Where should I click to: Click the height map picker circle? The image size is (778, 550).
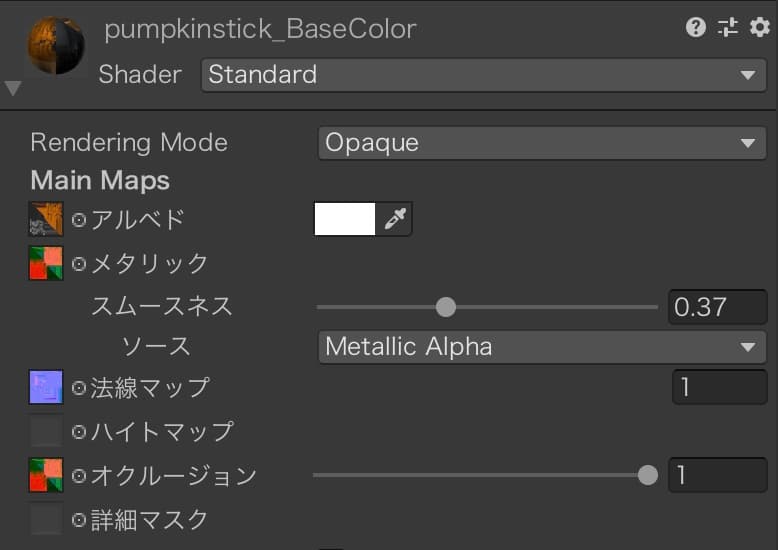[x=79, y=432]
